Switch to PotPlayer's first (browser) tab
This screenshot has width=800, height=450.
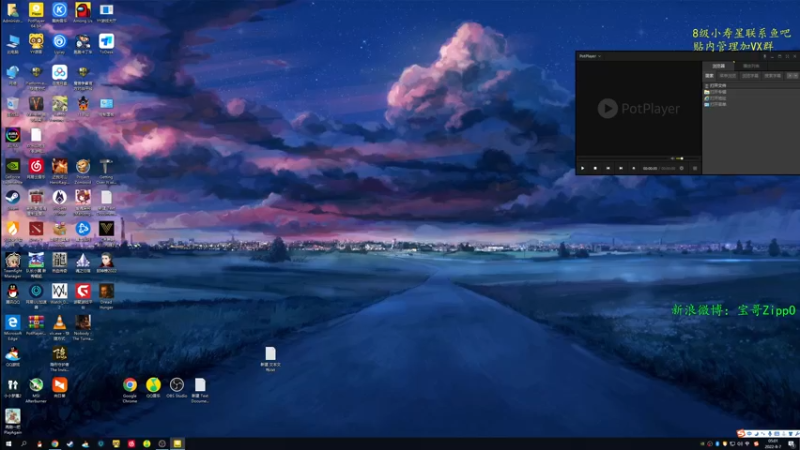pyautogui.click(x=718, y=66)
